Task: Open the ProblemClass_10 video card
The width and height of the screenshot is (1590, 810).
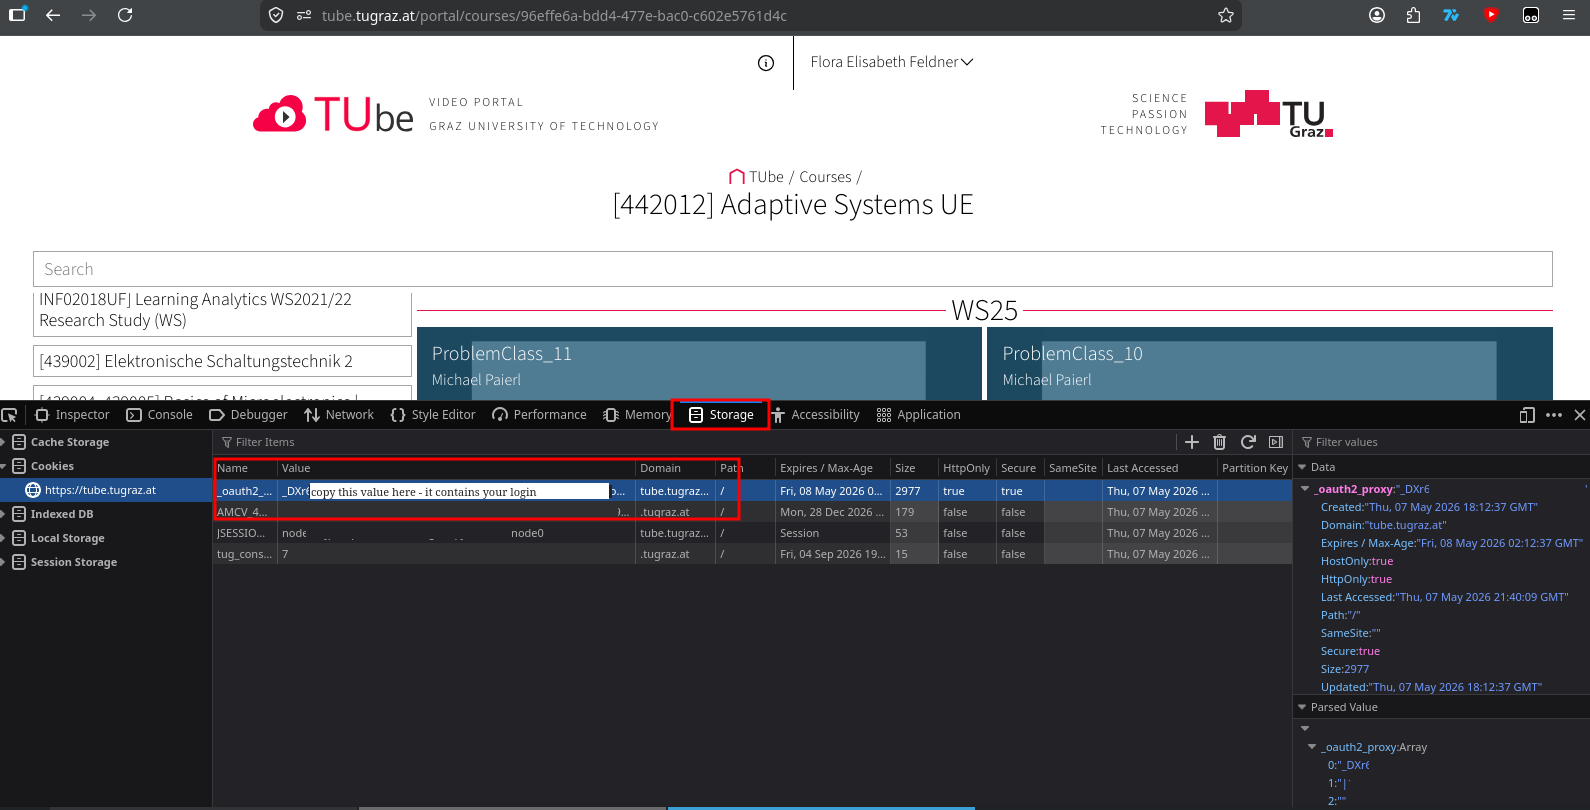Action: pyautogui.click(x=1270, y=364)
